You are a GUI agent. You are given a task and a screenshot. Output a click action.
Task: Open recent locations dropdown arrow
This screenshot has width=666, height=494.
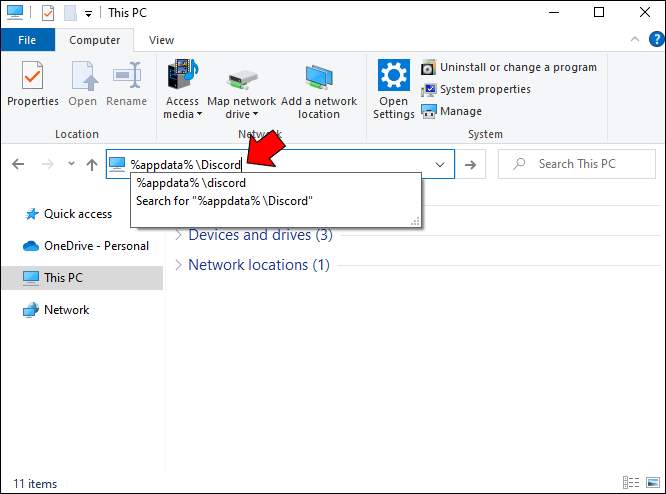pyautogui.click(x=71, y=164)
